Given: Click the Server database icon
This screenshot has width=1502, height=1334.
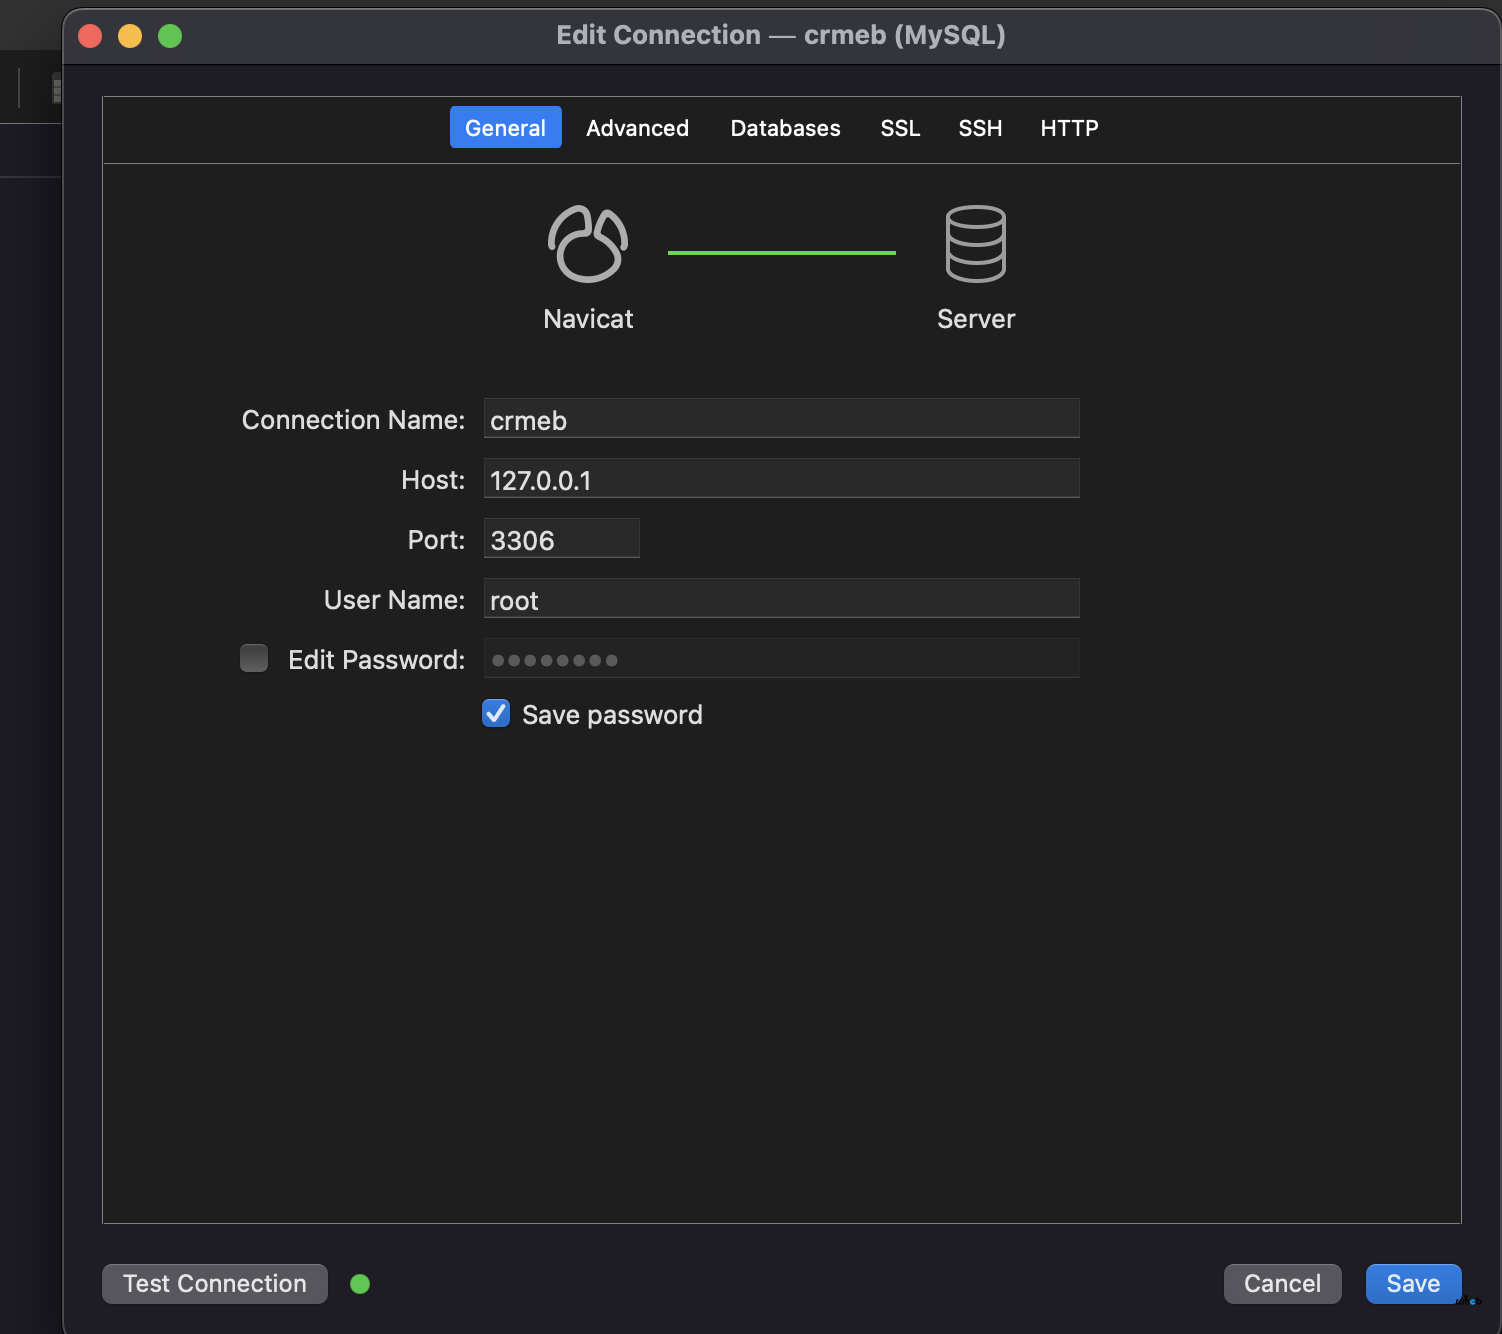Looking at the screenshot, I should [976, 244].
